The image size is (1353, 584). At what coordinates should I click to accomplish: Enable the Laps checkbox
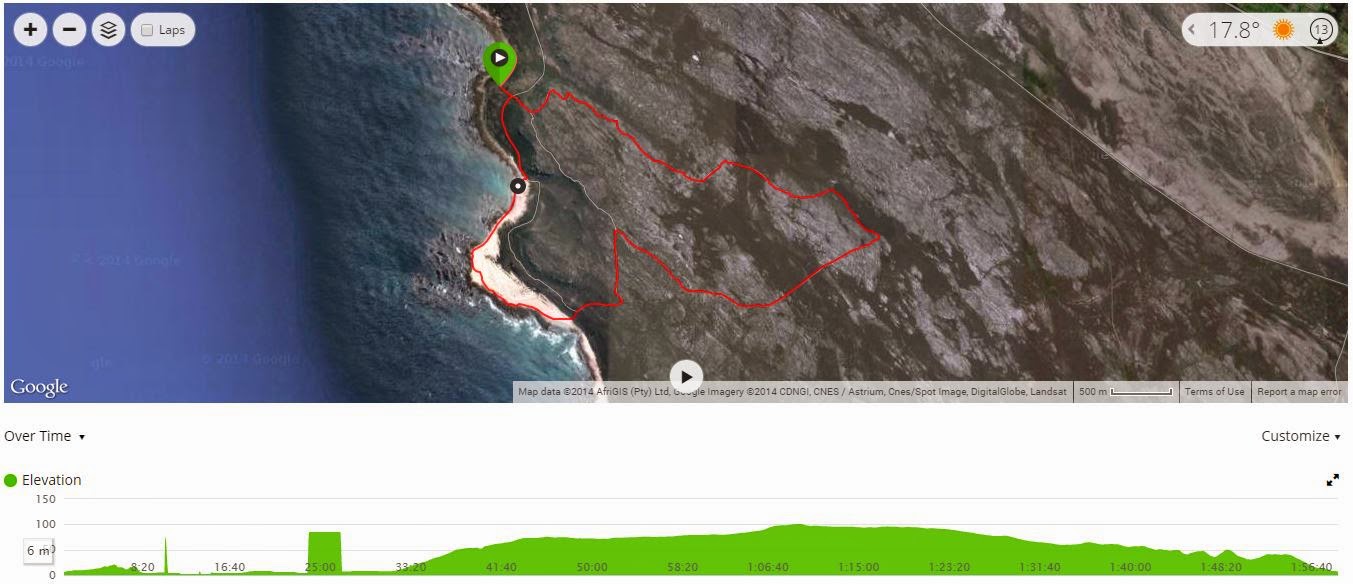[x=147, y=30]
